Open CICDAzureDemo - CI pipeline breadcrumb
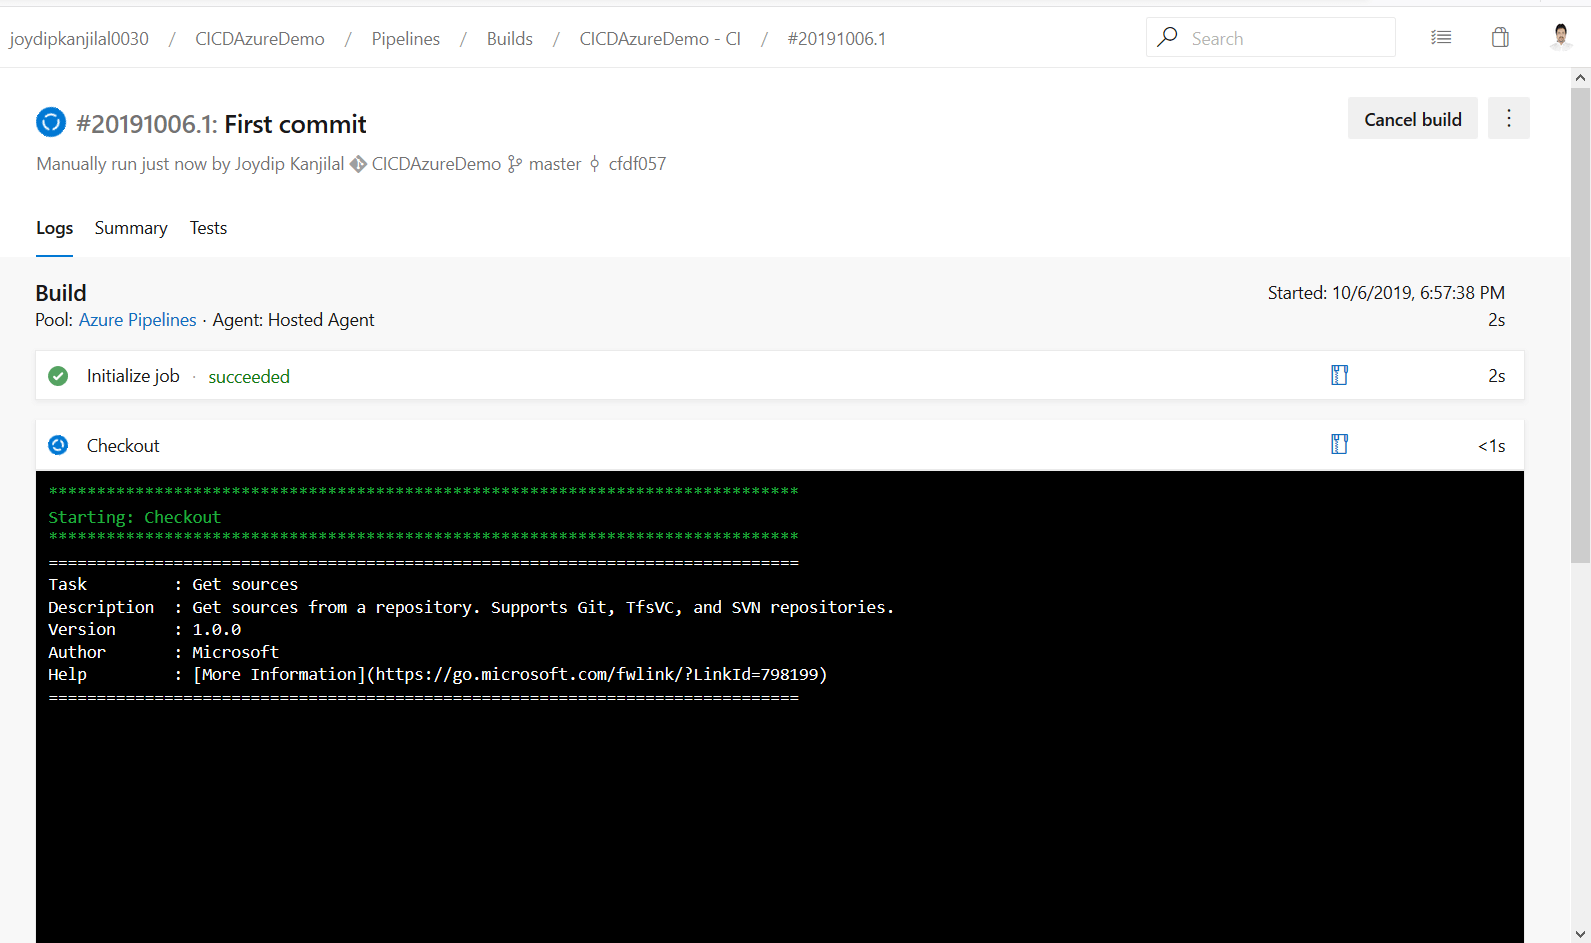 point(660,39)
